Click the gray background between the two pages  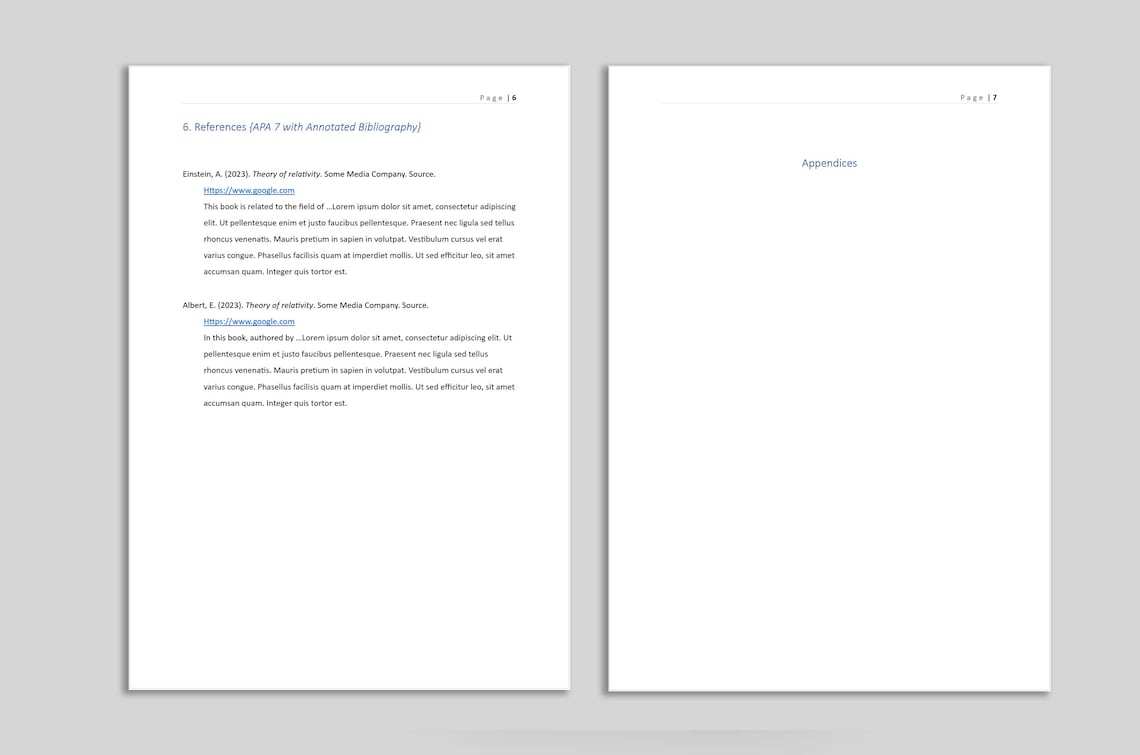pos(588,400)
